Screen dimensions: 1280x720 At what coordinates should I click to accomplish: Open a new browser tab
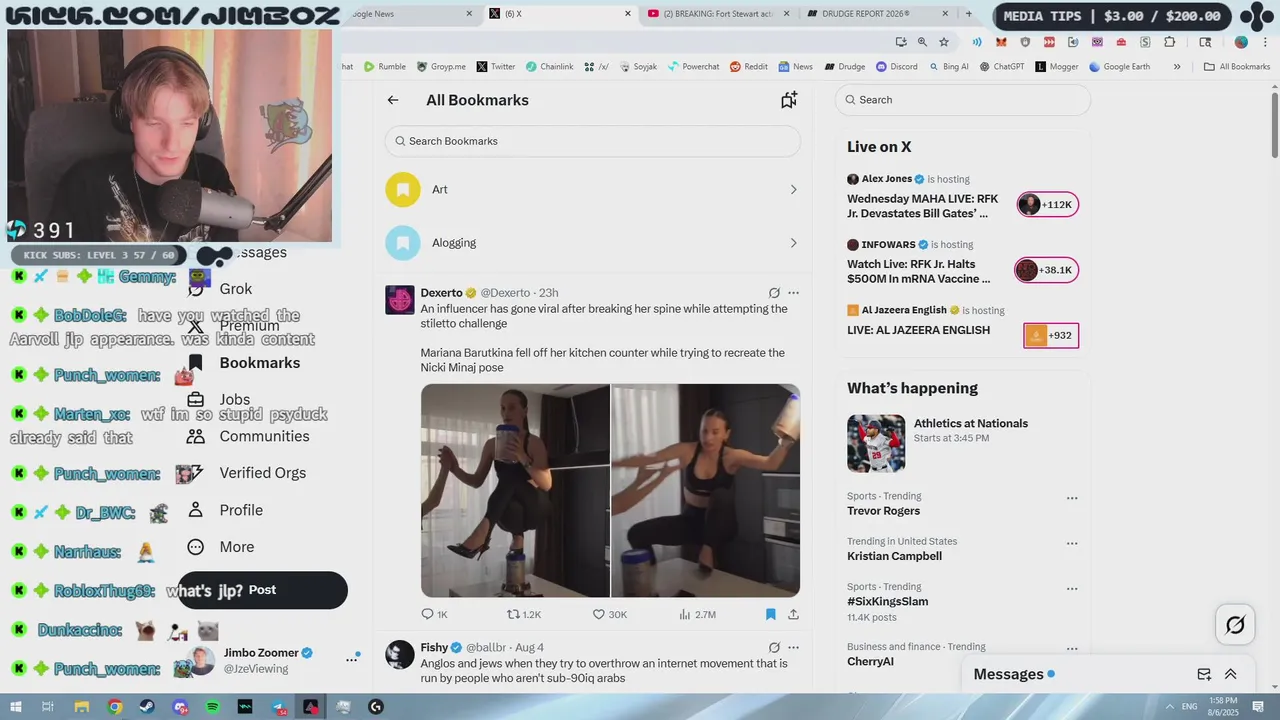(968, 14)
